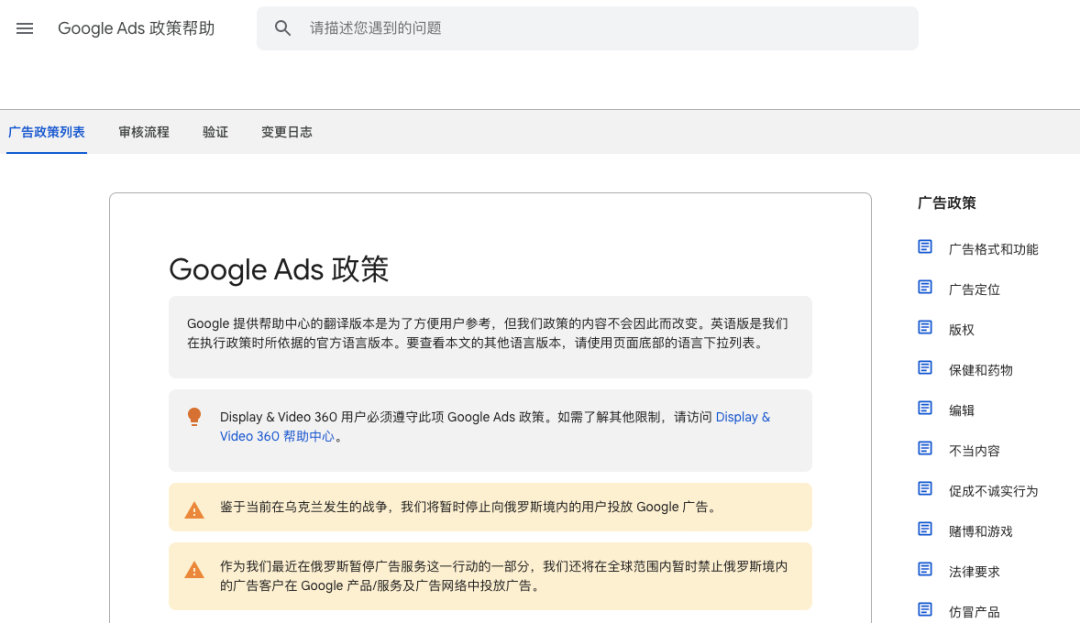The width and height of the screenshot is (1080, 623).
Task: Open the 广告格式和功能 sidebar link
Action: coord(993,249)
